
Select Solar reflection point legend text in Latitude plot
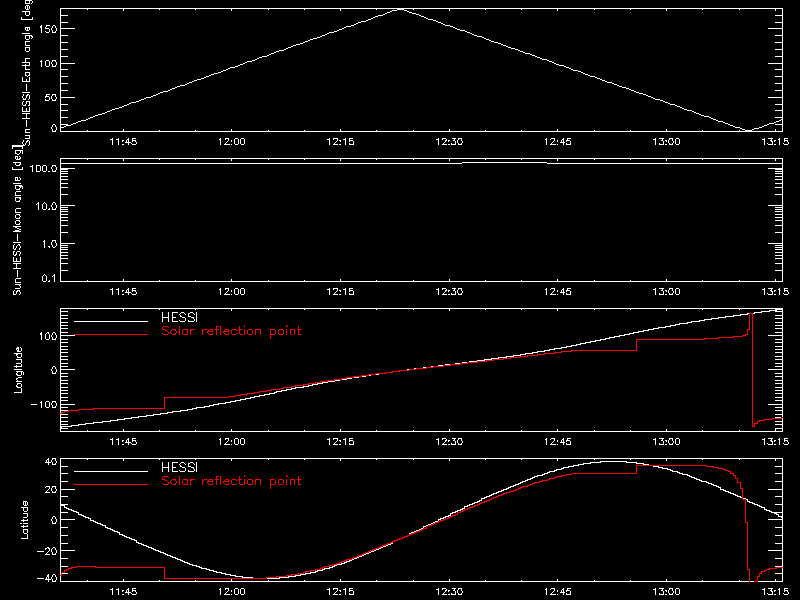231,481
